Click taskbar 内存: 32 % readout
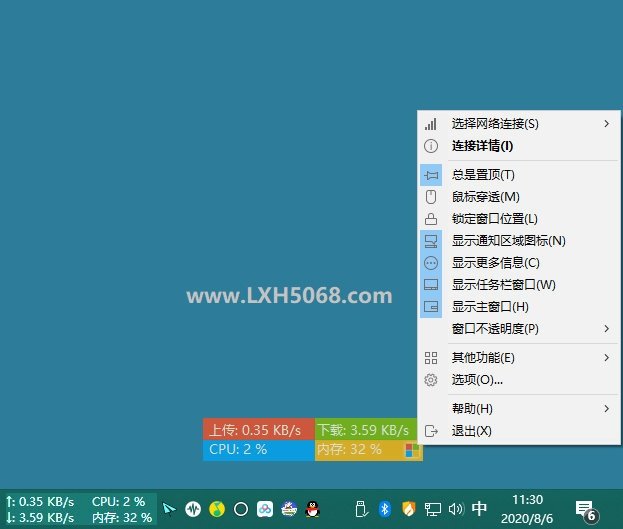The width and height of the screenshot is (623, 529). tap(122, 517)
